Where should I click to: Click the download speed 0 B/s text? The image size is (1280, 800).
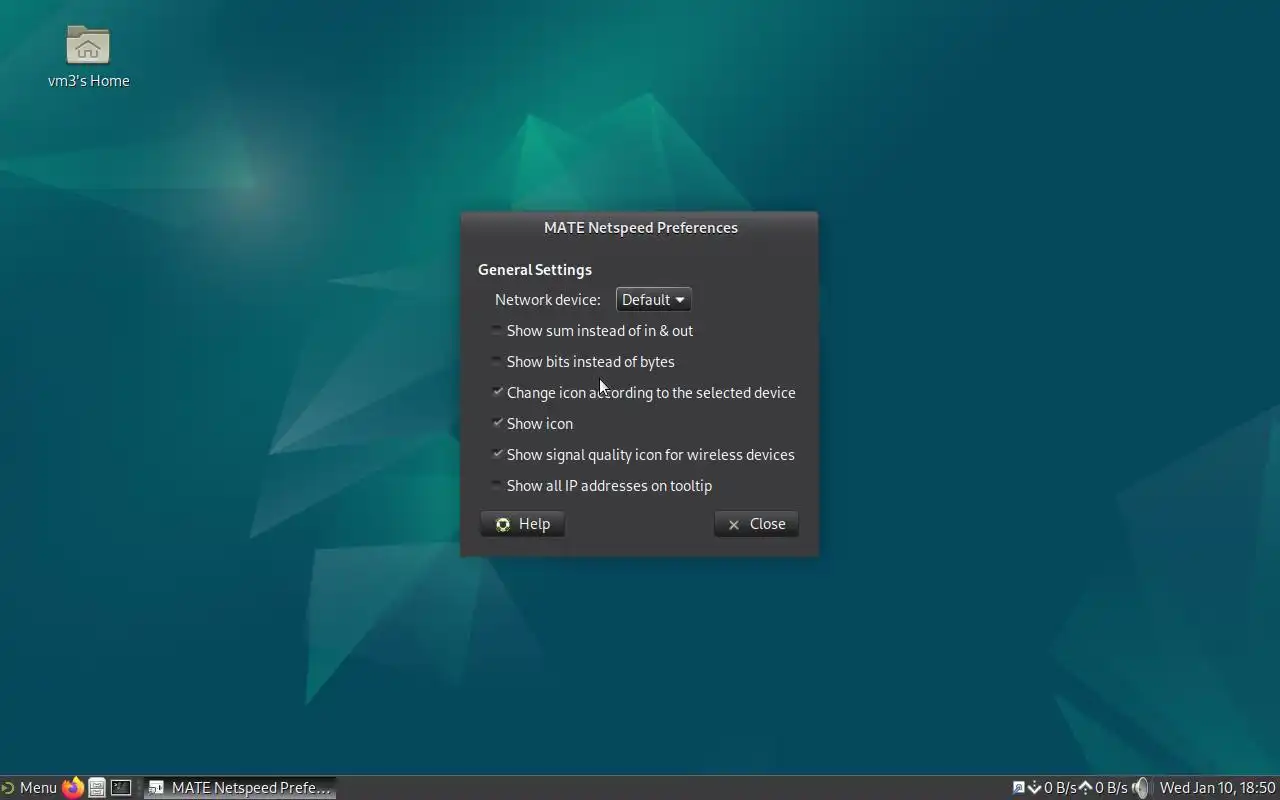1060,787
